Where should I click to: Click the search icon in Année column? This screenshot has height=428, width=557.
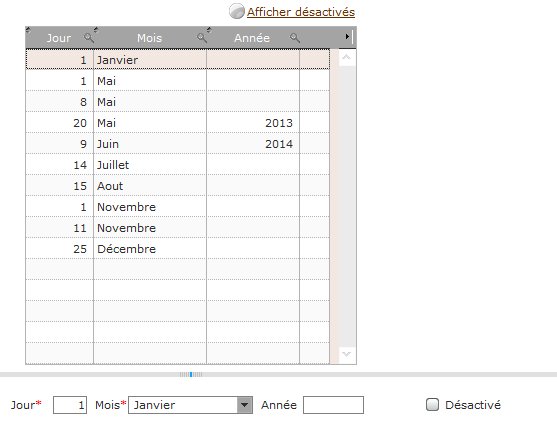point(294,38)
